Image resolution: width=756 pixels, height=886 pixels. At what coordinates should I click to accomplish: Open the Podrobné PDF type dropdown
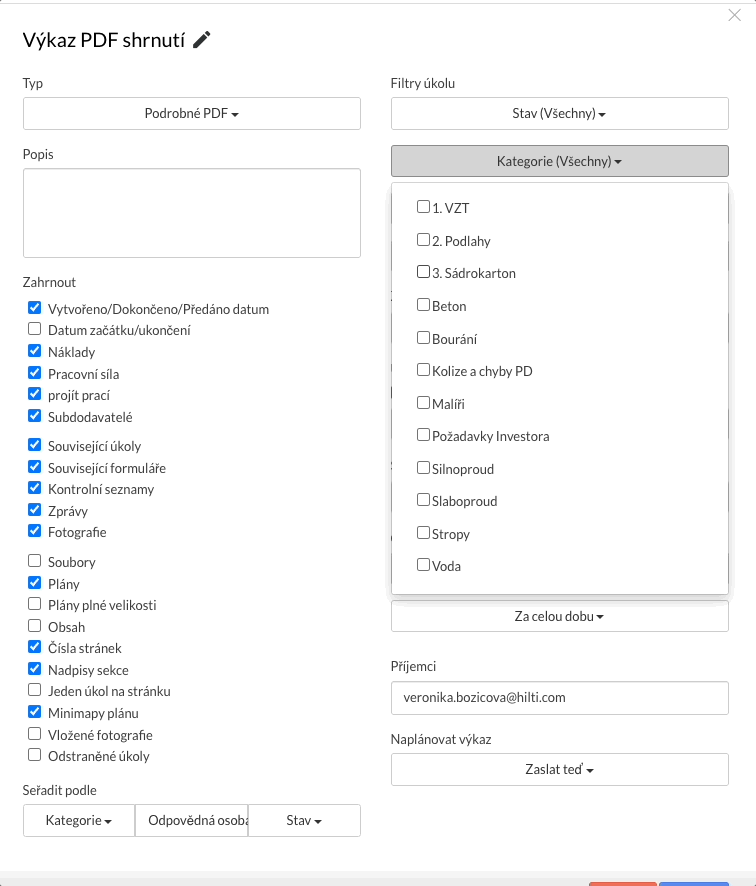click(192, 114)
